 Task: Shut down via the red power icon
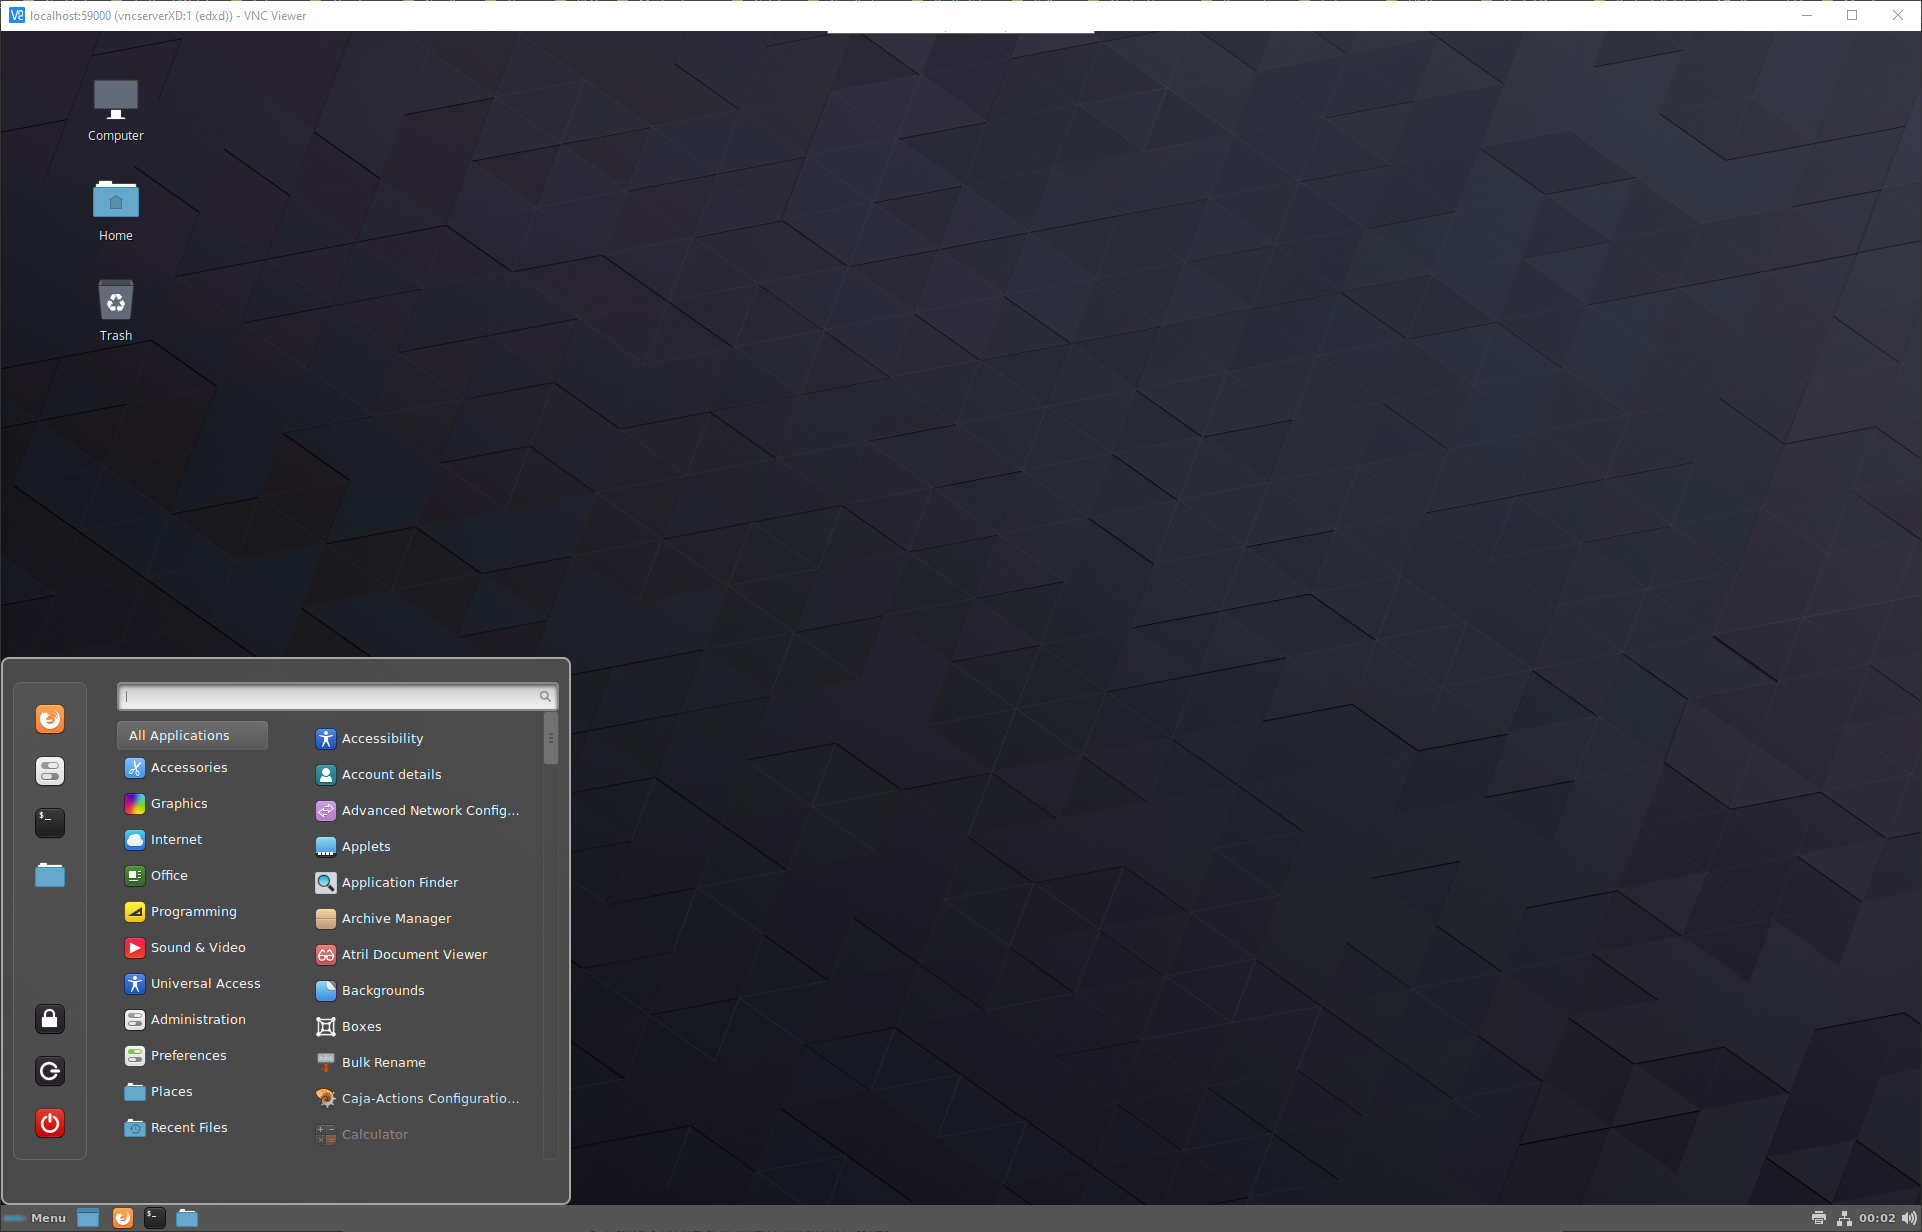(50, 1123)
